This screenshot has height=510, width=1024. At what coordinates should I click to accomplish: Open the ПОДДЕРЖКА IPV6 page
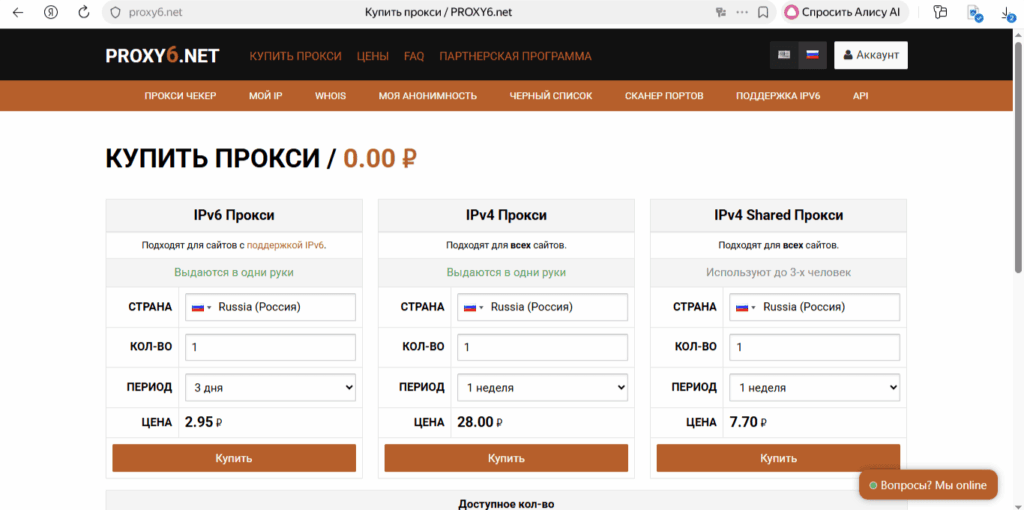tap(778, 96)
